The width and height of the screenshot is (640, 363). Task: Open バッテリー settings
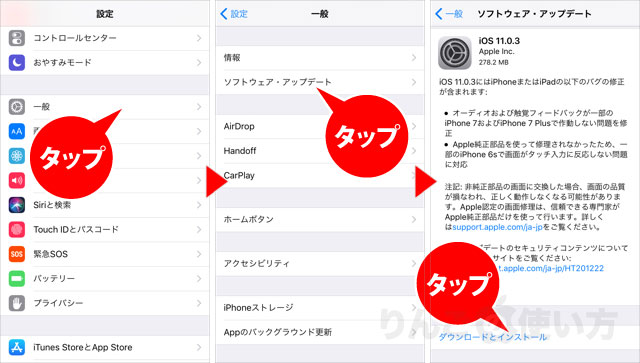pyautogui.click(x=105, y=278)
